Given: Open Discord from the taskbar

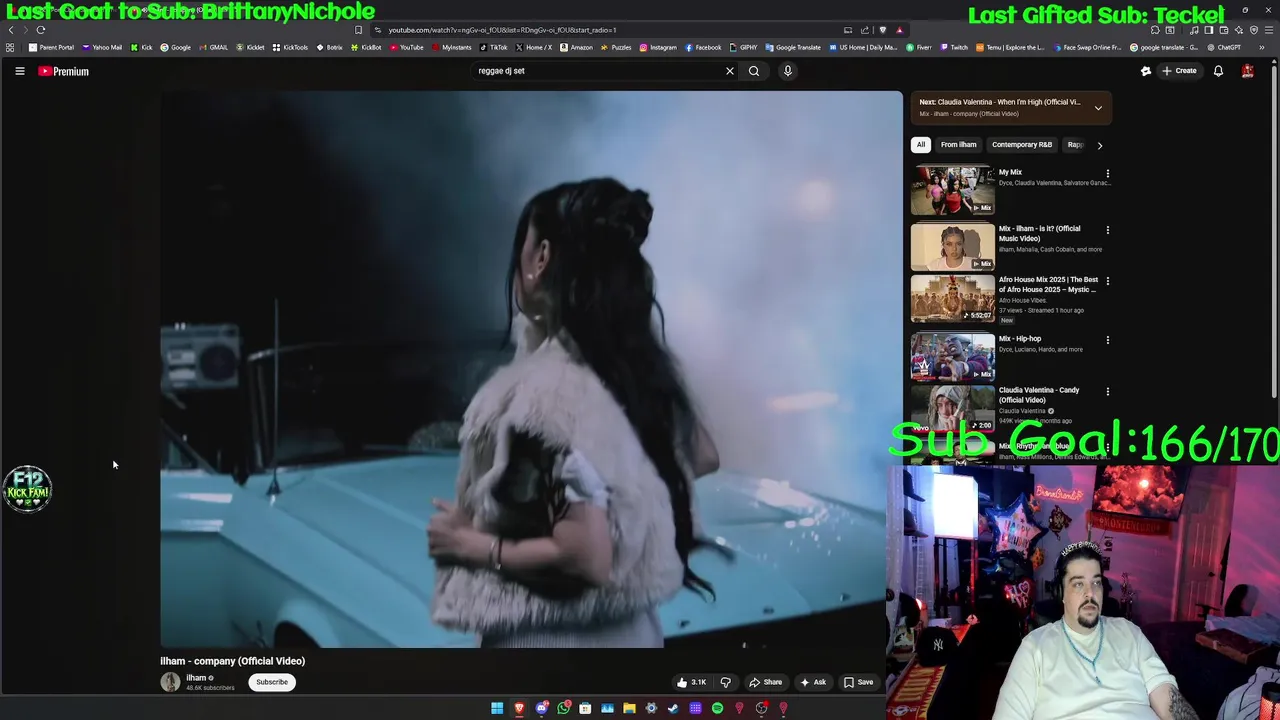Looking at the screenshot, I should (541, 708).
